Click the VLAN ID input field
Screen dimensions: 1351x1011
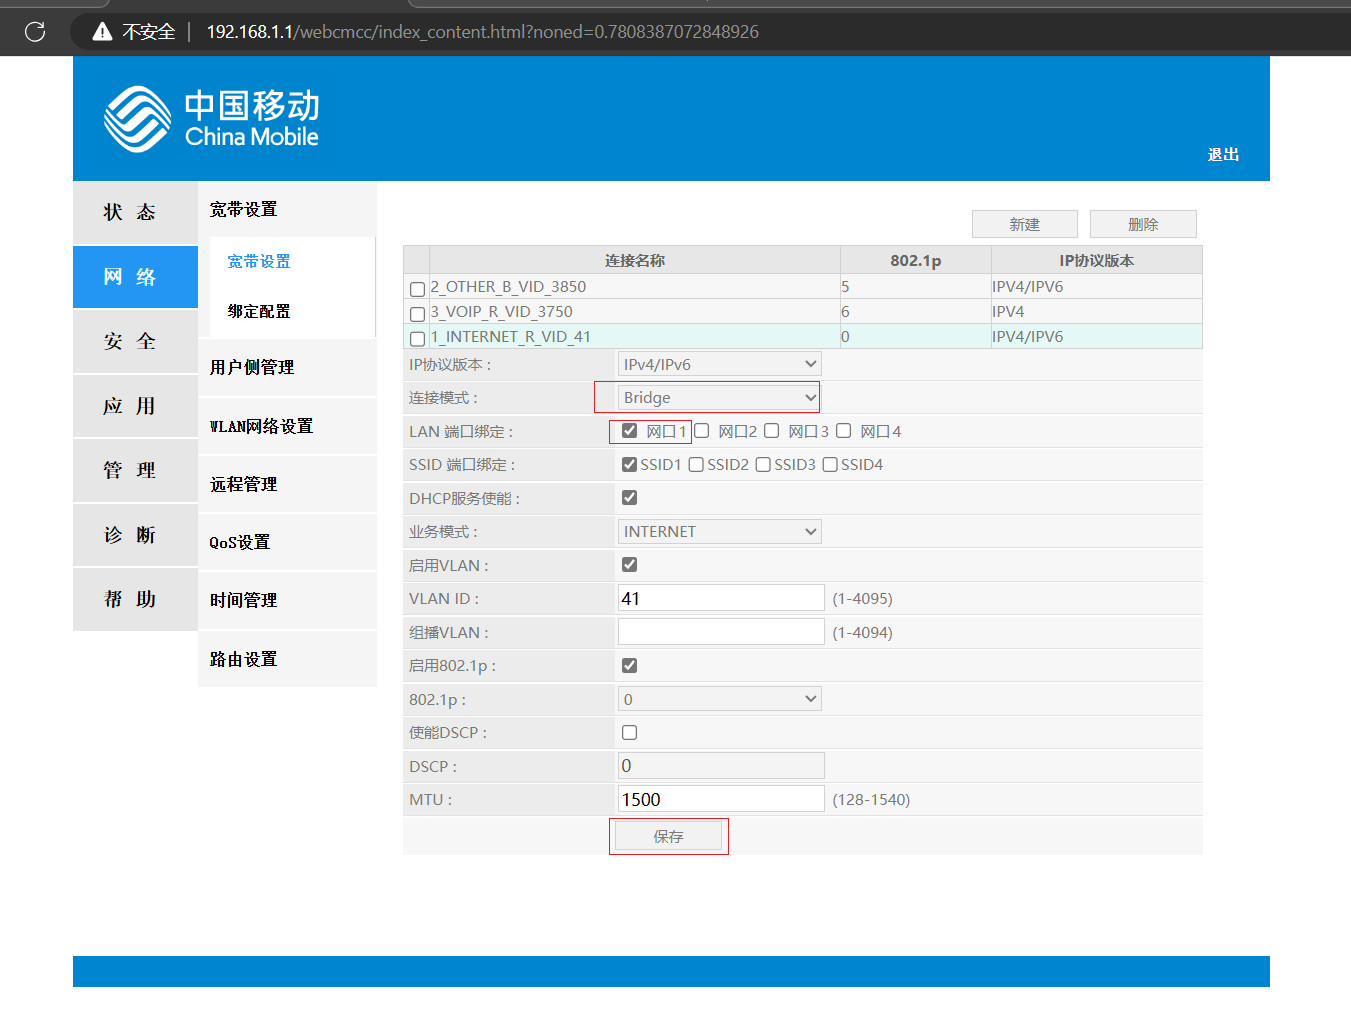[x=720, y=599]
